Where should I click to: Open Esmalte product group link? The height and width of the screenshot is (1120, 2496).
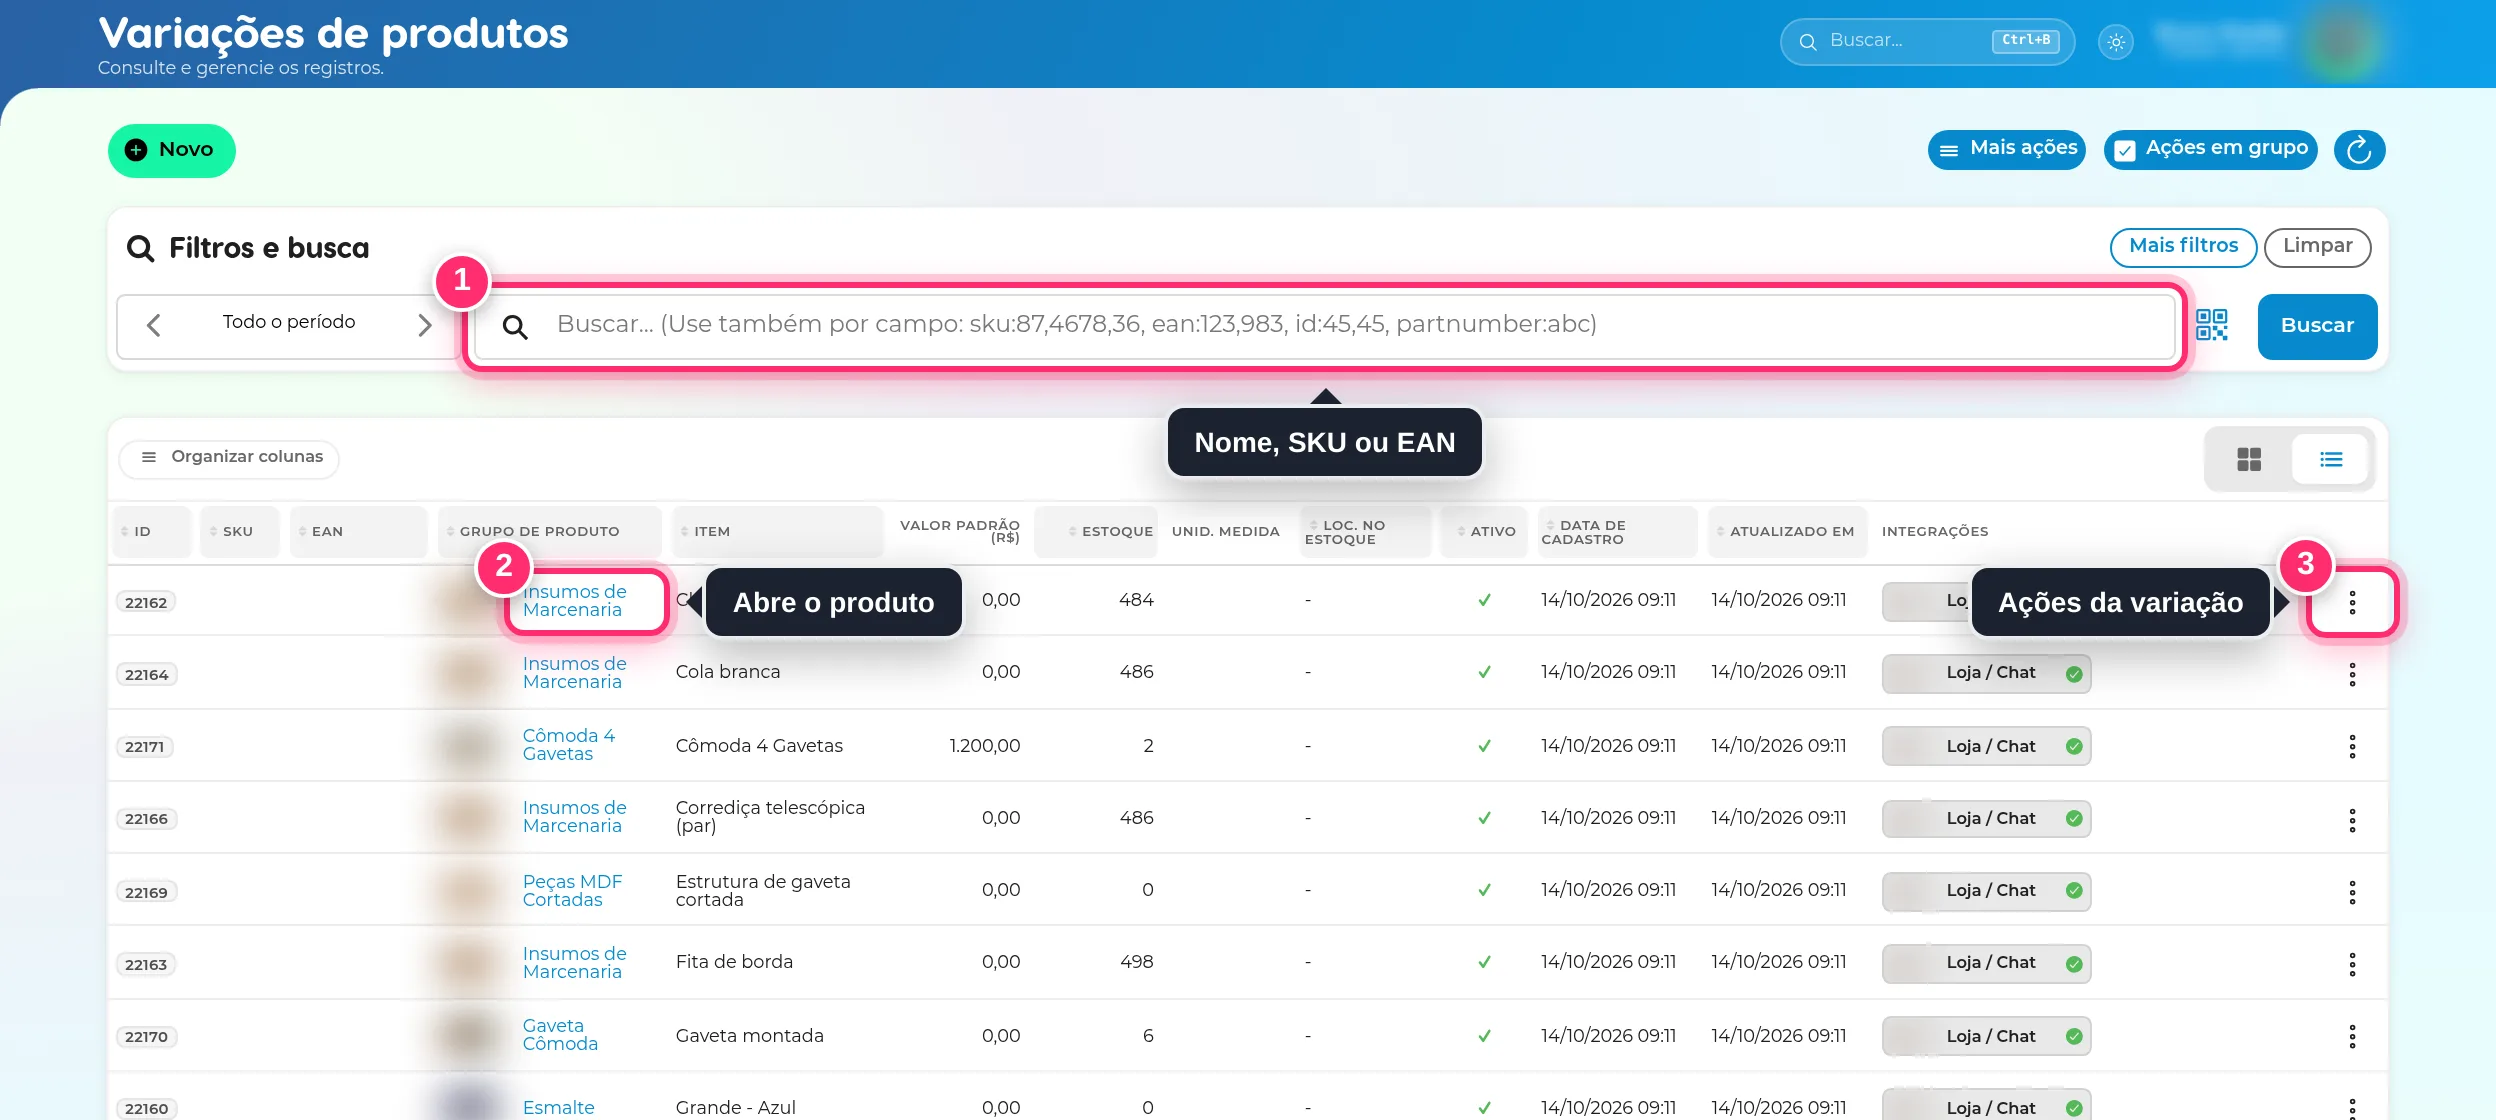(x=558, y=1108)
